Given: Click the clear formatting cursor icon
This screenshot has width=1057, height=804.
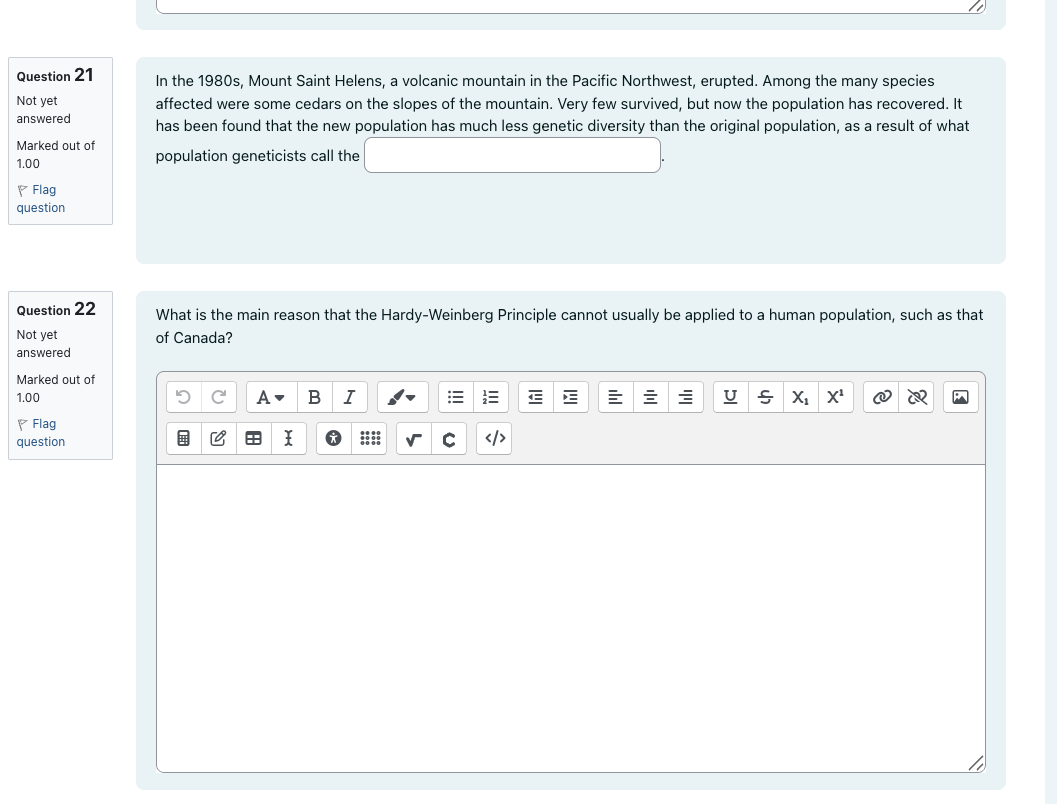Looking at the screenshot, I should (289, 439).
